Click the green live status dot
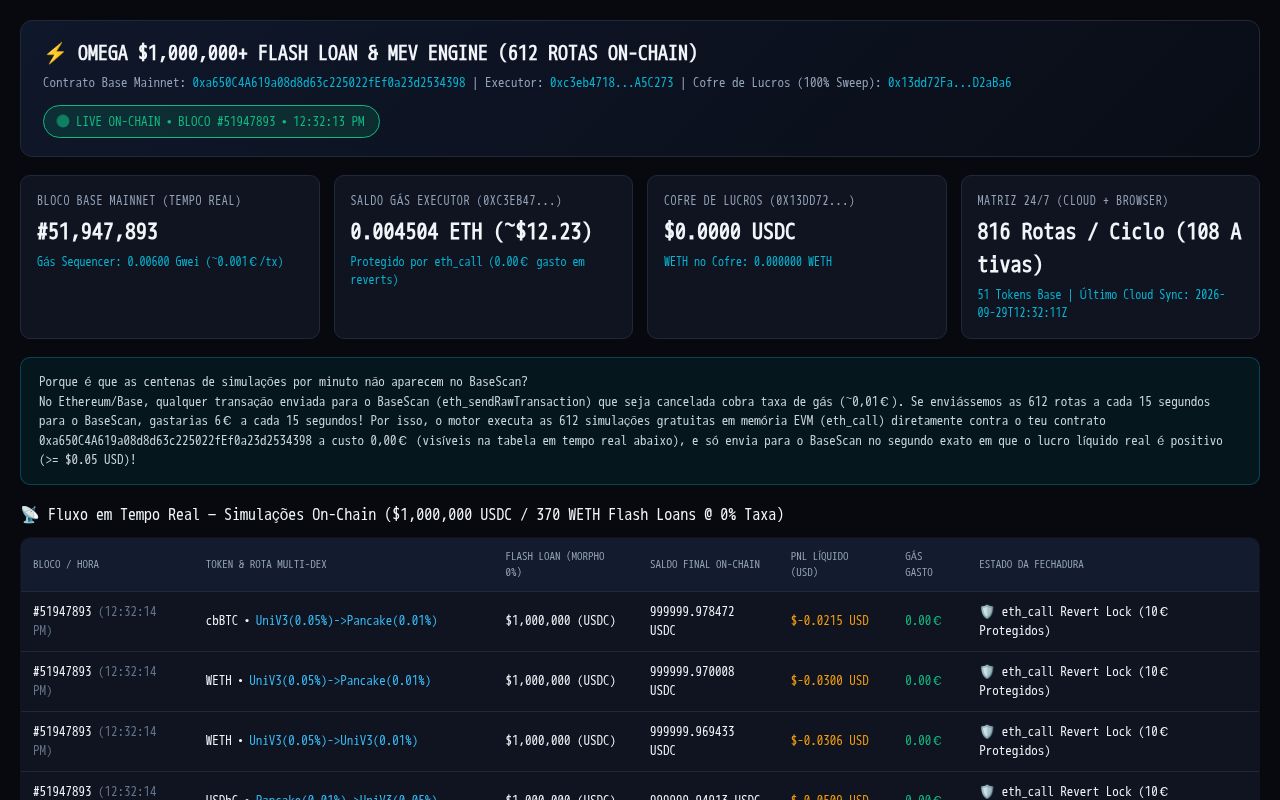The height and width of the screenshot is (800, 1280). point(63,121)
